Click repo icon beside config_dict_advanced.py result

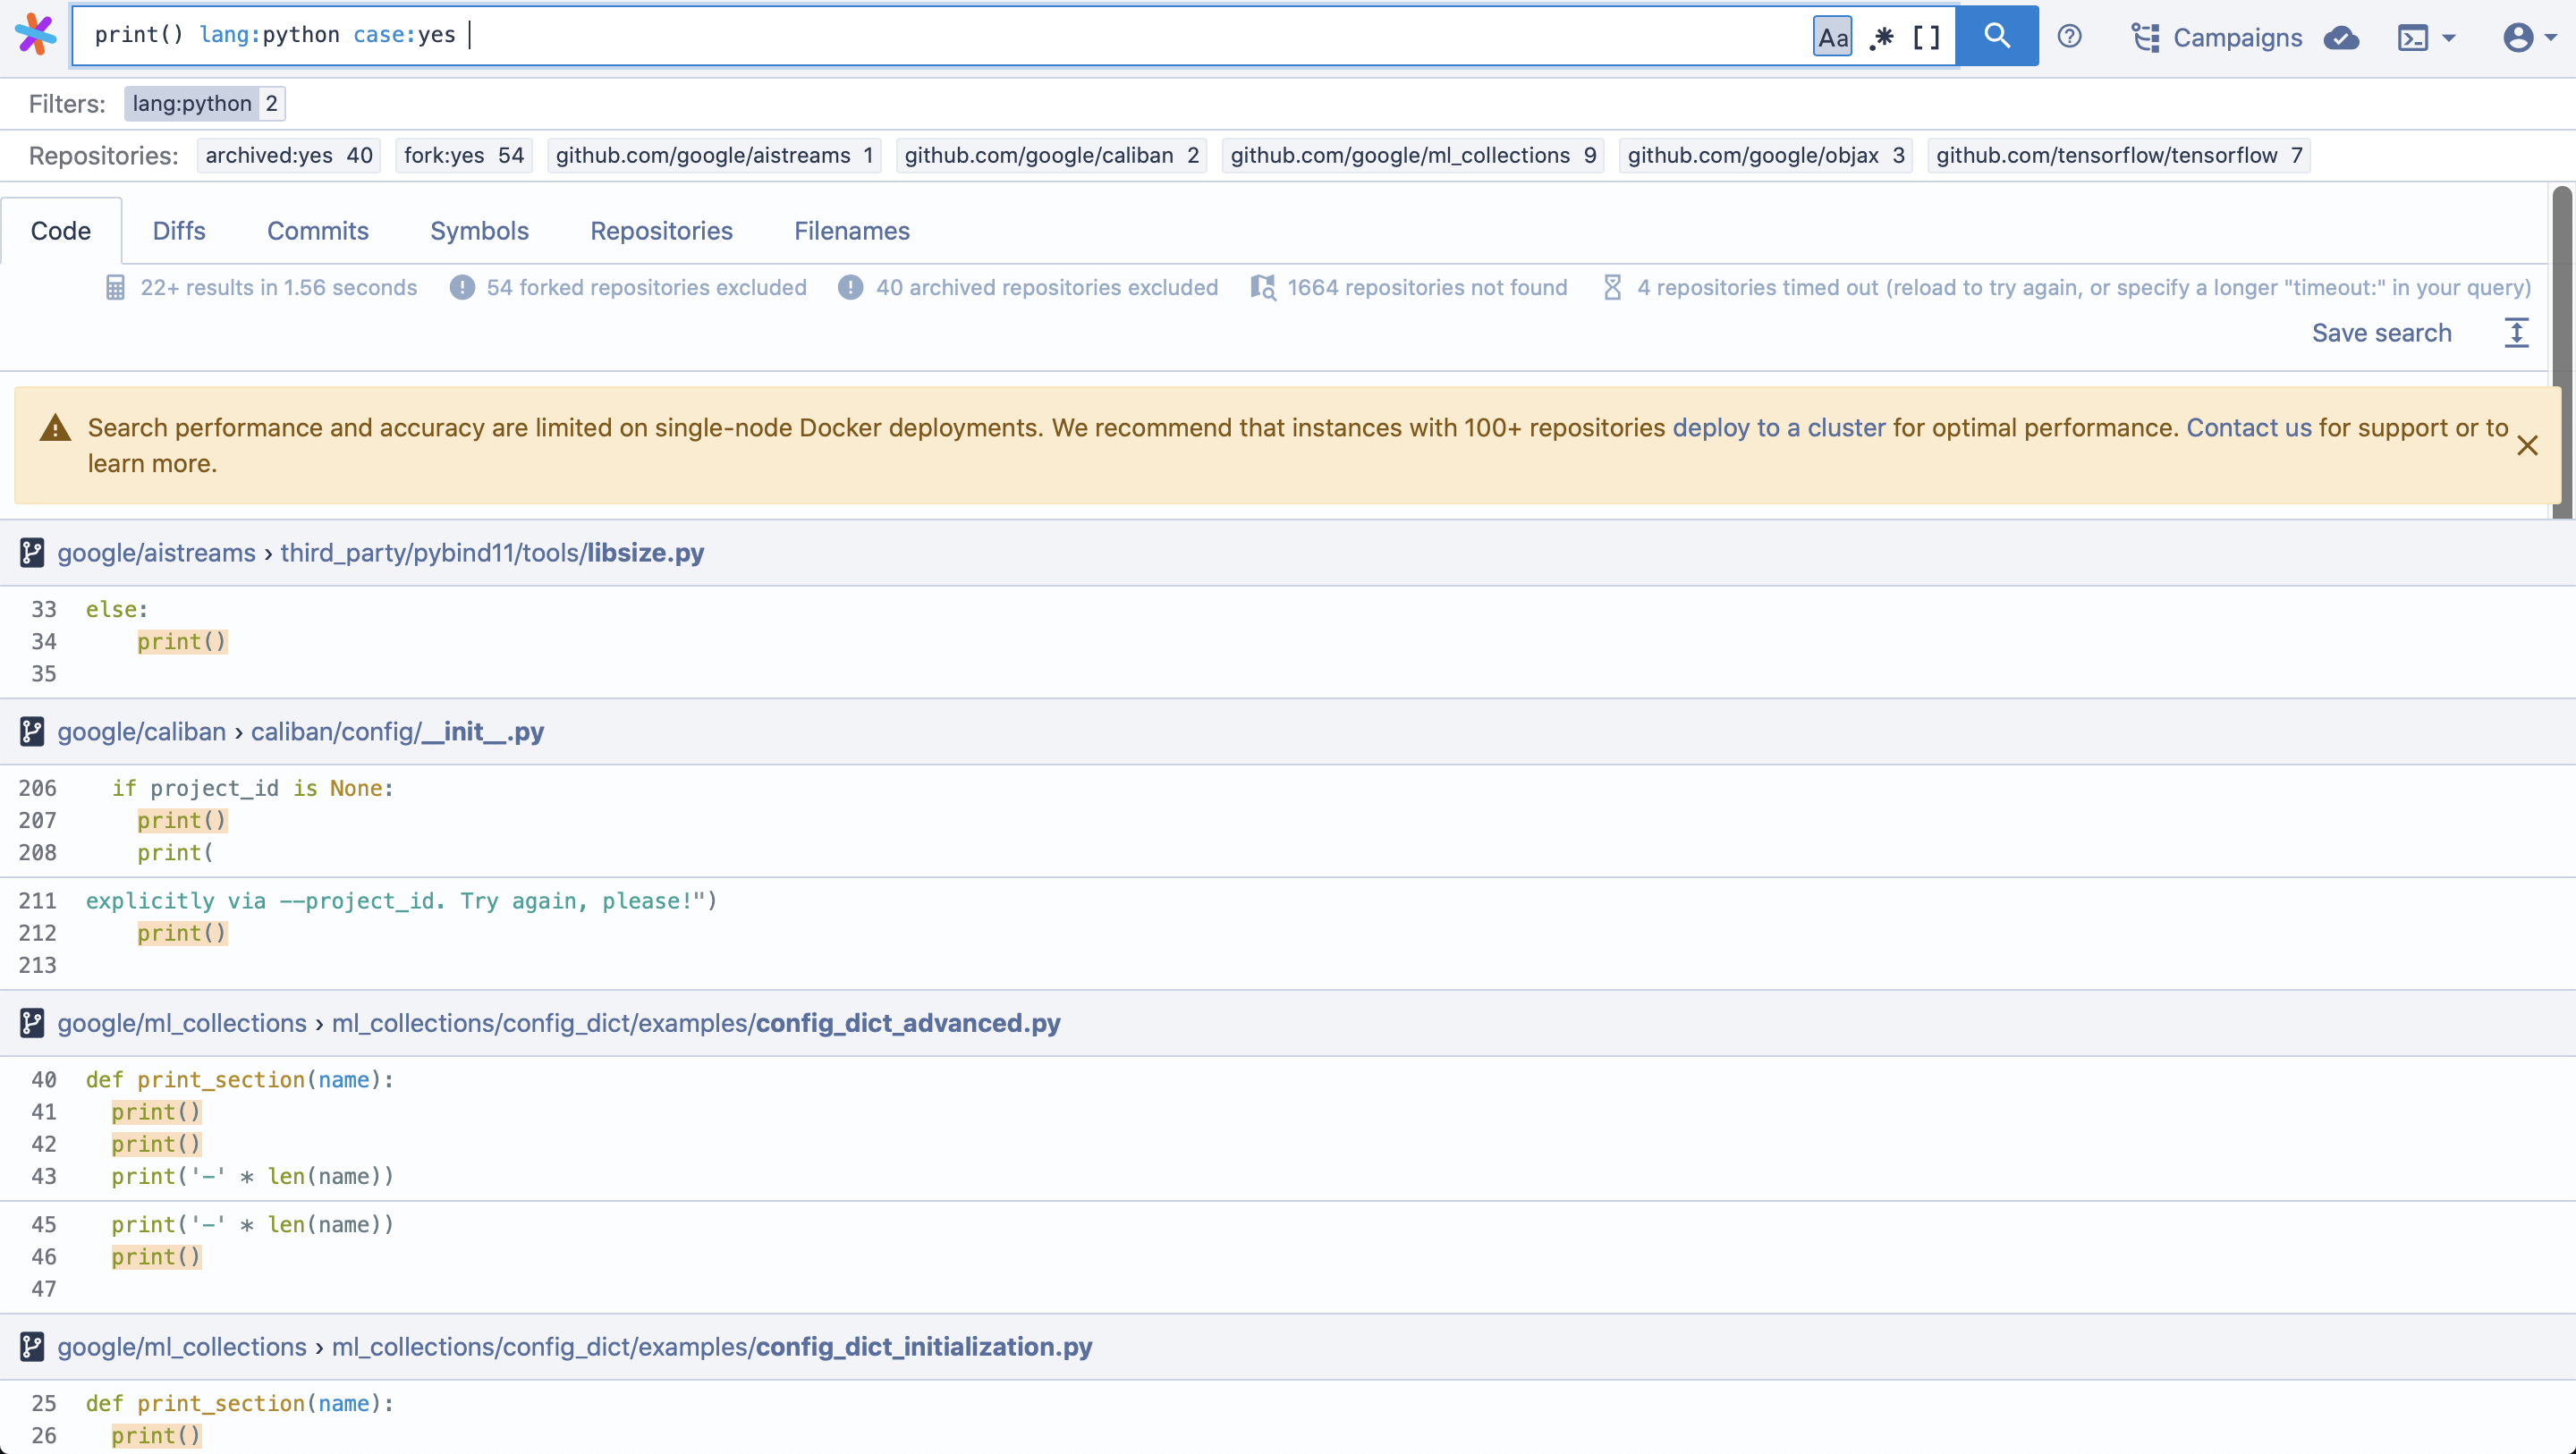click(32, 1023)
